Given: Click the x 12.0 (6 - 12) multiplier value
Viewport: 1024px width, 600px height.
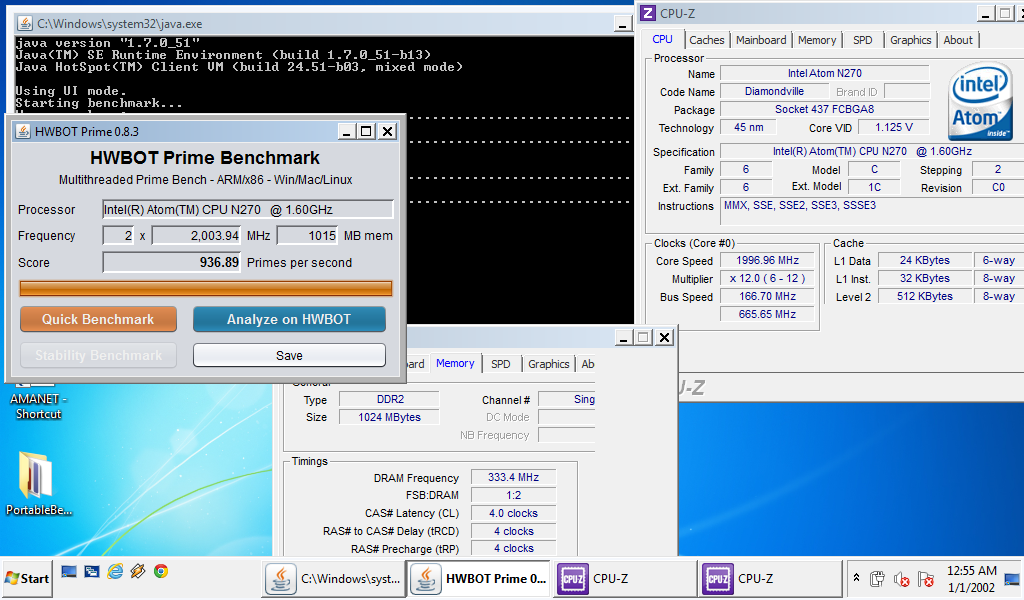Looking at the screenshot, I should tap(767, 278).
